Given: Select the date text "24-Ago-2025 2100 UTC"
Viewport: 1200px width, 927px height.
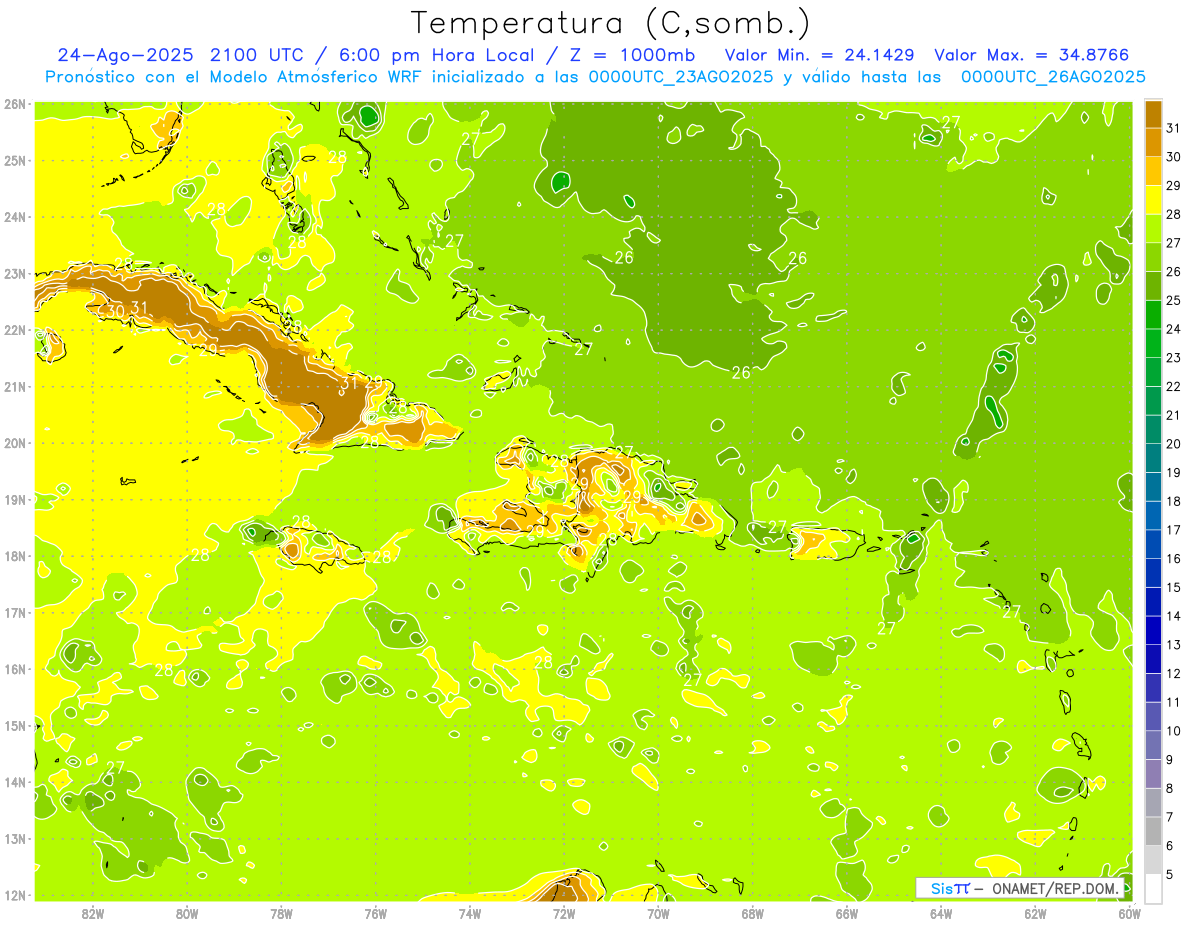Looking at the screenshot, I should pos(182,55).
